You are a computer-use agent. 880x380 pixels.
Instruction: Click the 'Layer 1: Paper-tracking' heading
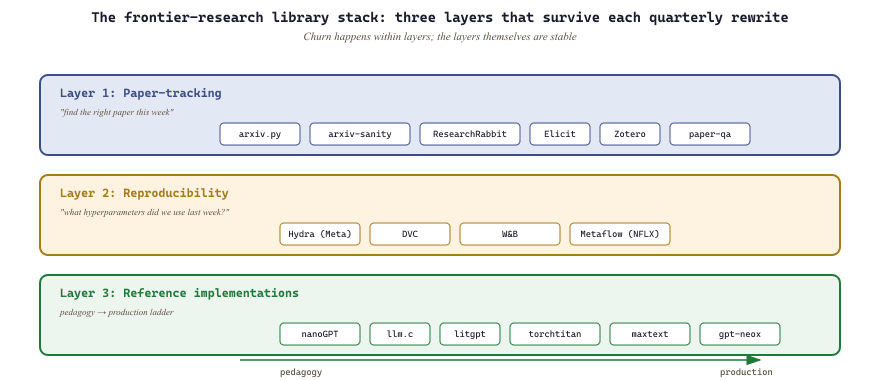141,93
